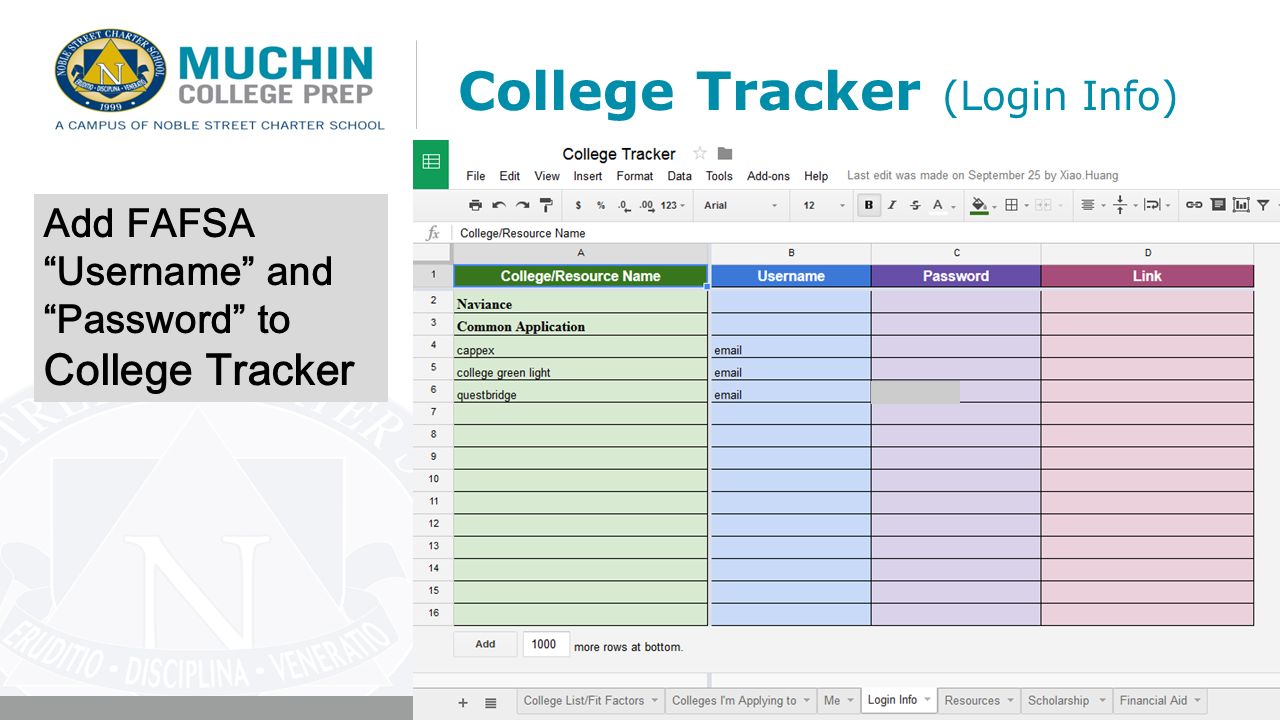
Task: Open the move-to-folder icon
Action: click(x=725, y=153)
